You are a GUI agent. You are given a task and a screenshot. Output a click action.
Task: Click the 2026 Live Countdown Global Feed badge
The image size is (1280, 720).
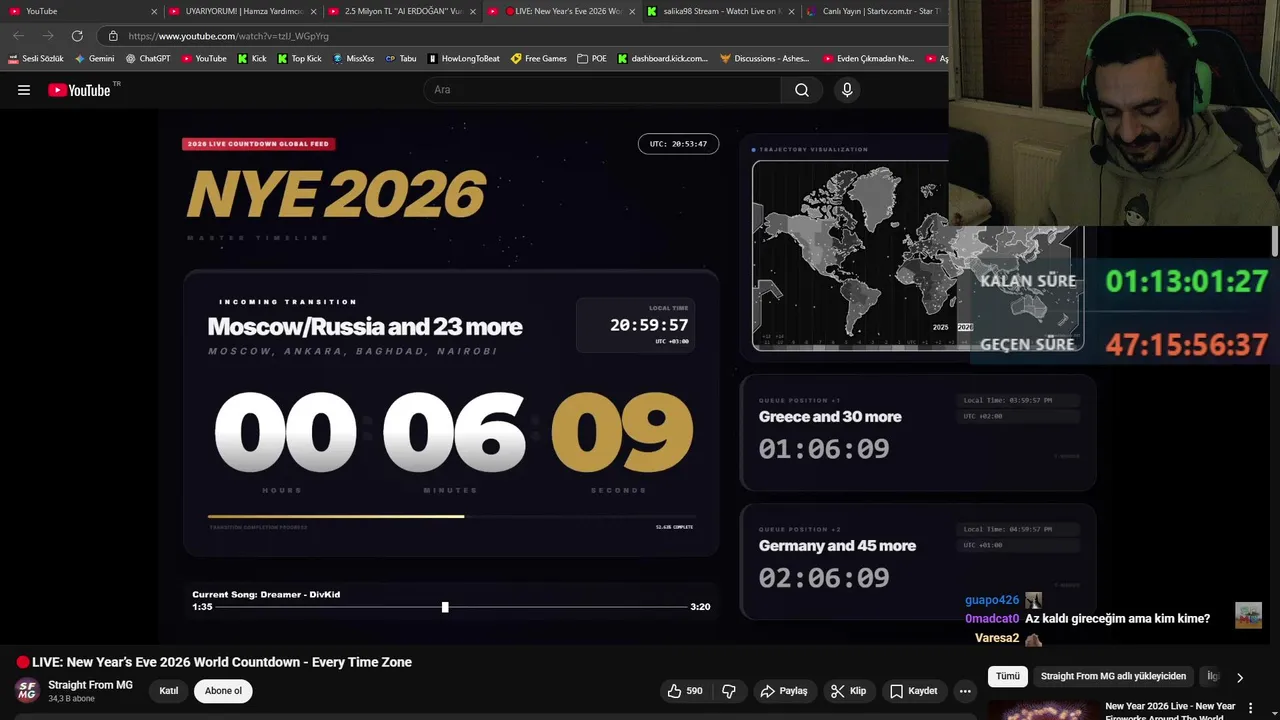coord(258,144)
